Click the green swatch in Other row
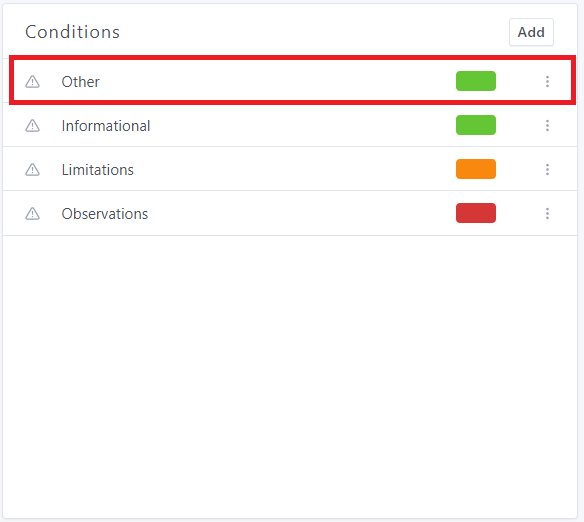Viewport: 584px width, 522px height. tap(476, 81)
